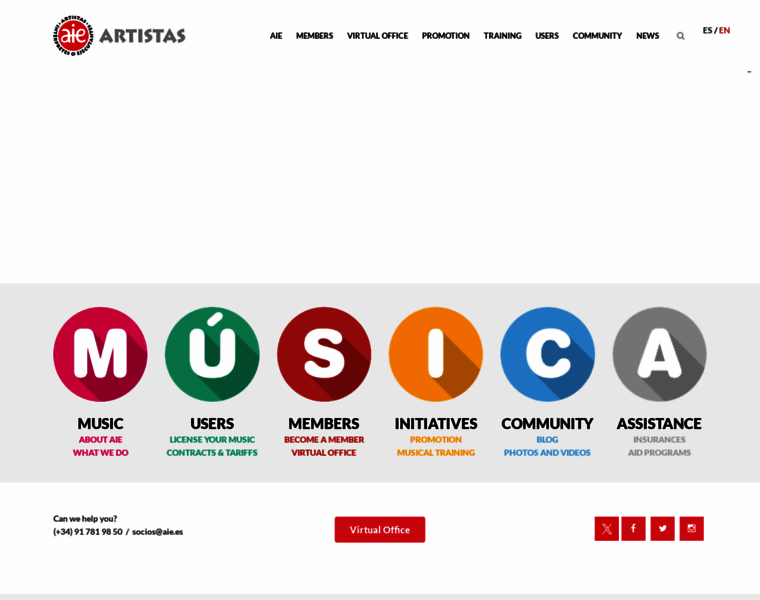Screen dimensions: 760x600
Task: Open the News menu item
Action: tap(648, 36)
